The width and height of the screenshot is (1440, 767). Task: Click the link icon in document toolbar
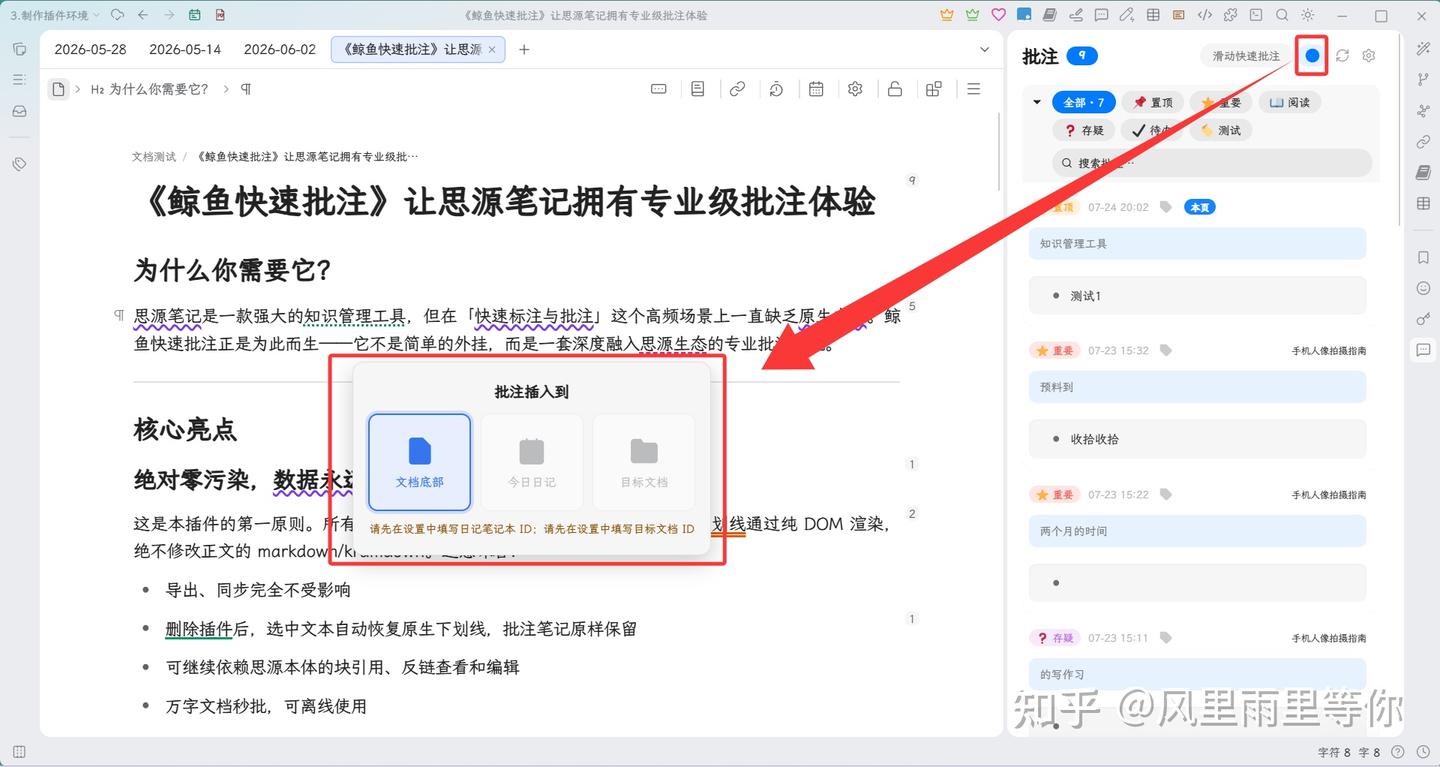(737, 89)
